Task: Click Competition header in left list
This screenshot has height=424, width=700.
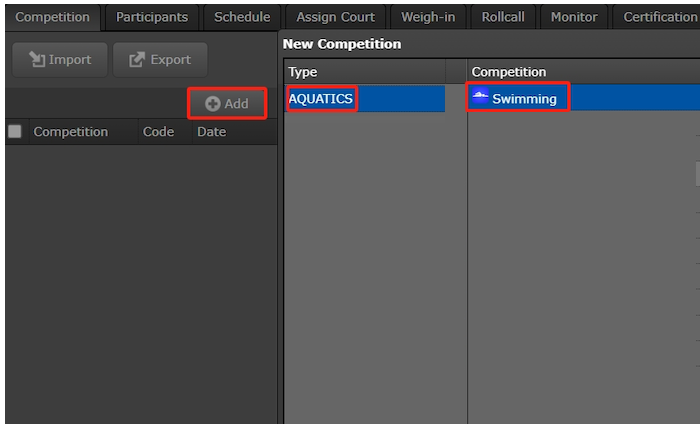Action: (70, 132)
